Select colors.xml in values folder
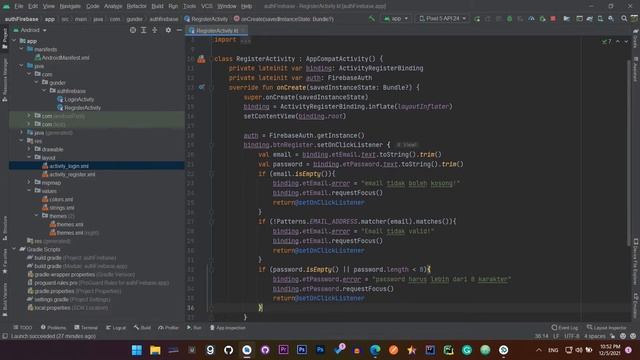 (x=58, y=199)
